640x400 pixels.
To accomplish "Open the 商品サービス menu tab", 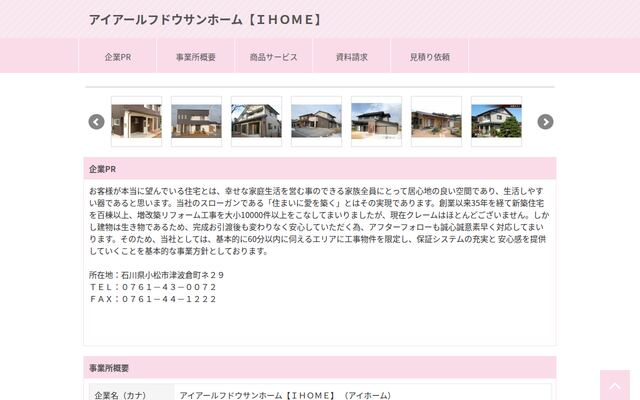I will [x=273, y=57].
